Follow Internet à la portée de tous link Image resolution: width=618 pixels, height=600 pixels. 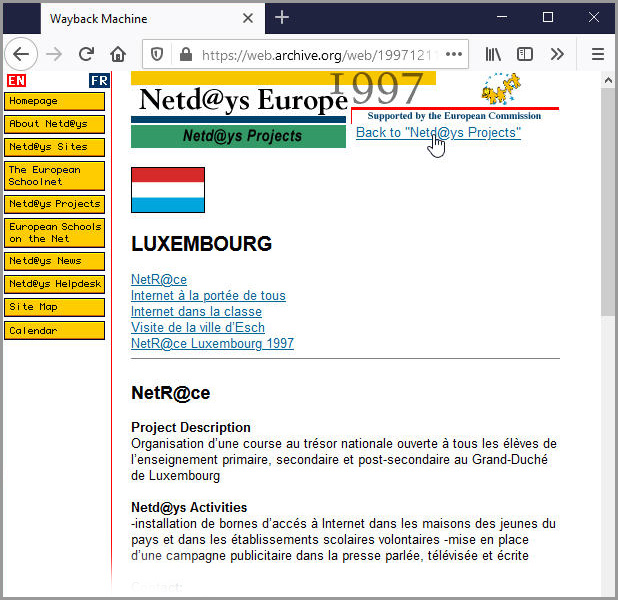208,296
